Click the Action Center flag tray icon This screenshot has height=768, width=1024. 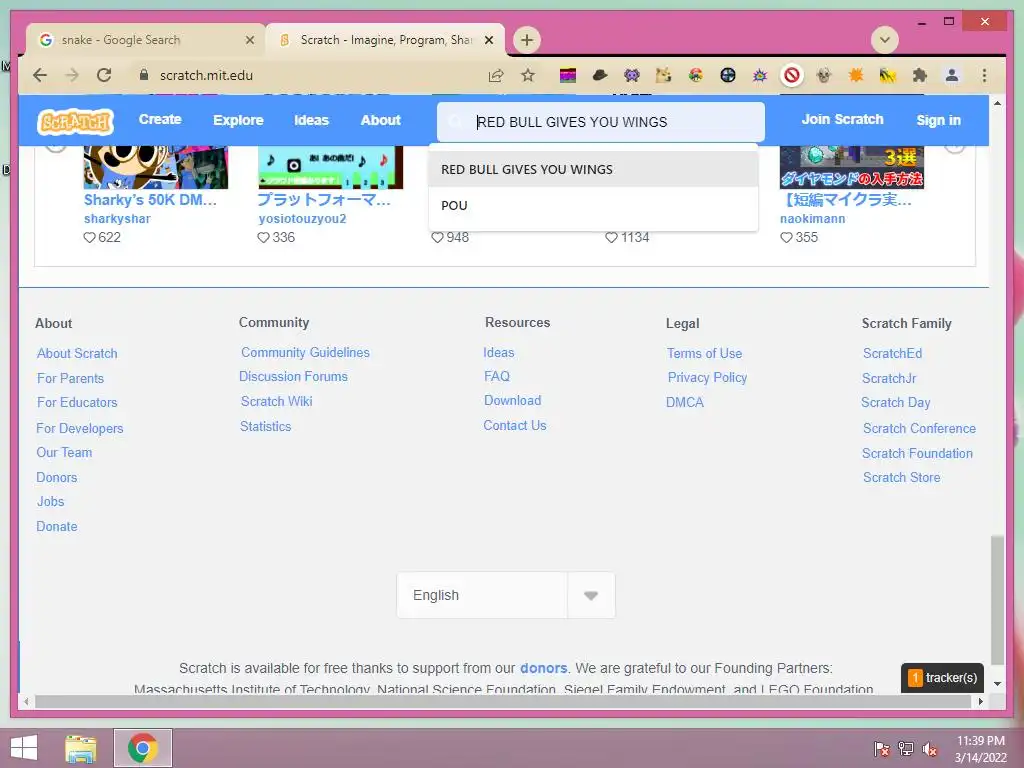tap(881, 749)
